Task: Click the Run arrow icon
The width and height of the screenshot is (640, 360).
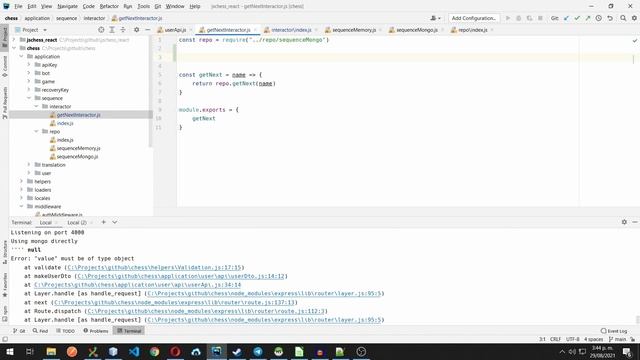Action: pyautogui.click(x=508, y=18)
